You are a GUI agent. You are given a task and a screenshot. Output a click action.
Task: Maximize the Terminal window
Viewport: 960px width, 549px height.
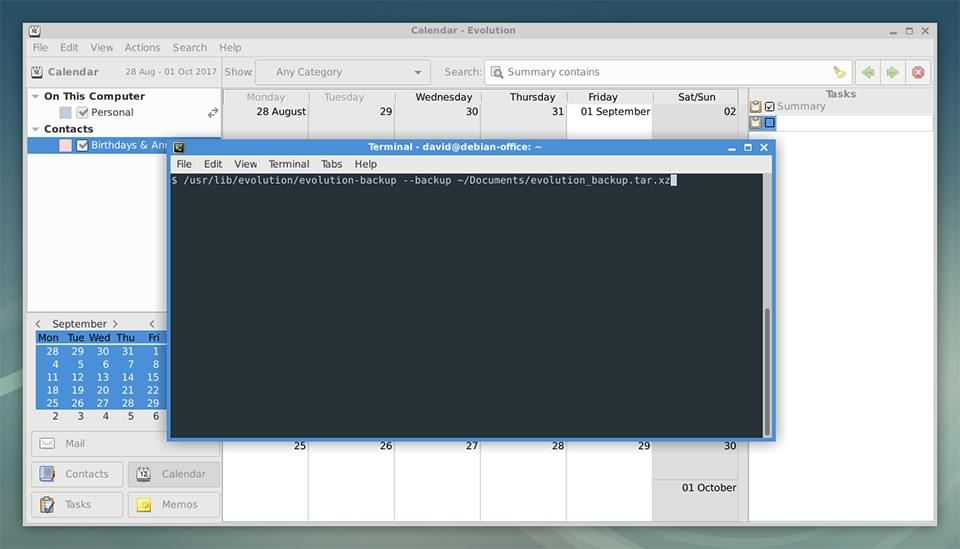point(748,148)
